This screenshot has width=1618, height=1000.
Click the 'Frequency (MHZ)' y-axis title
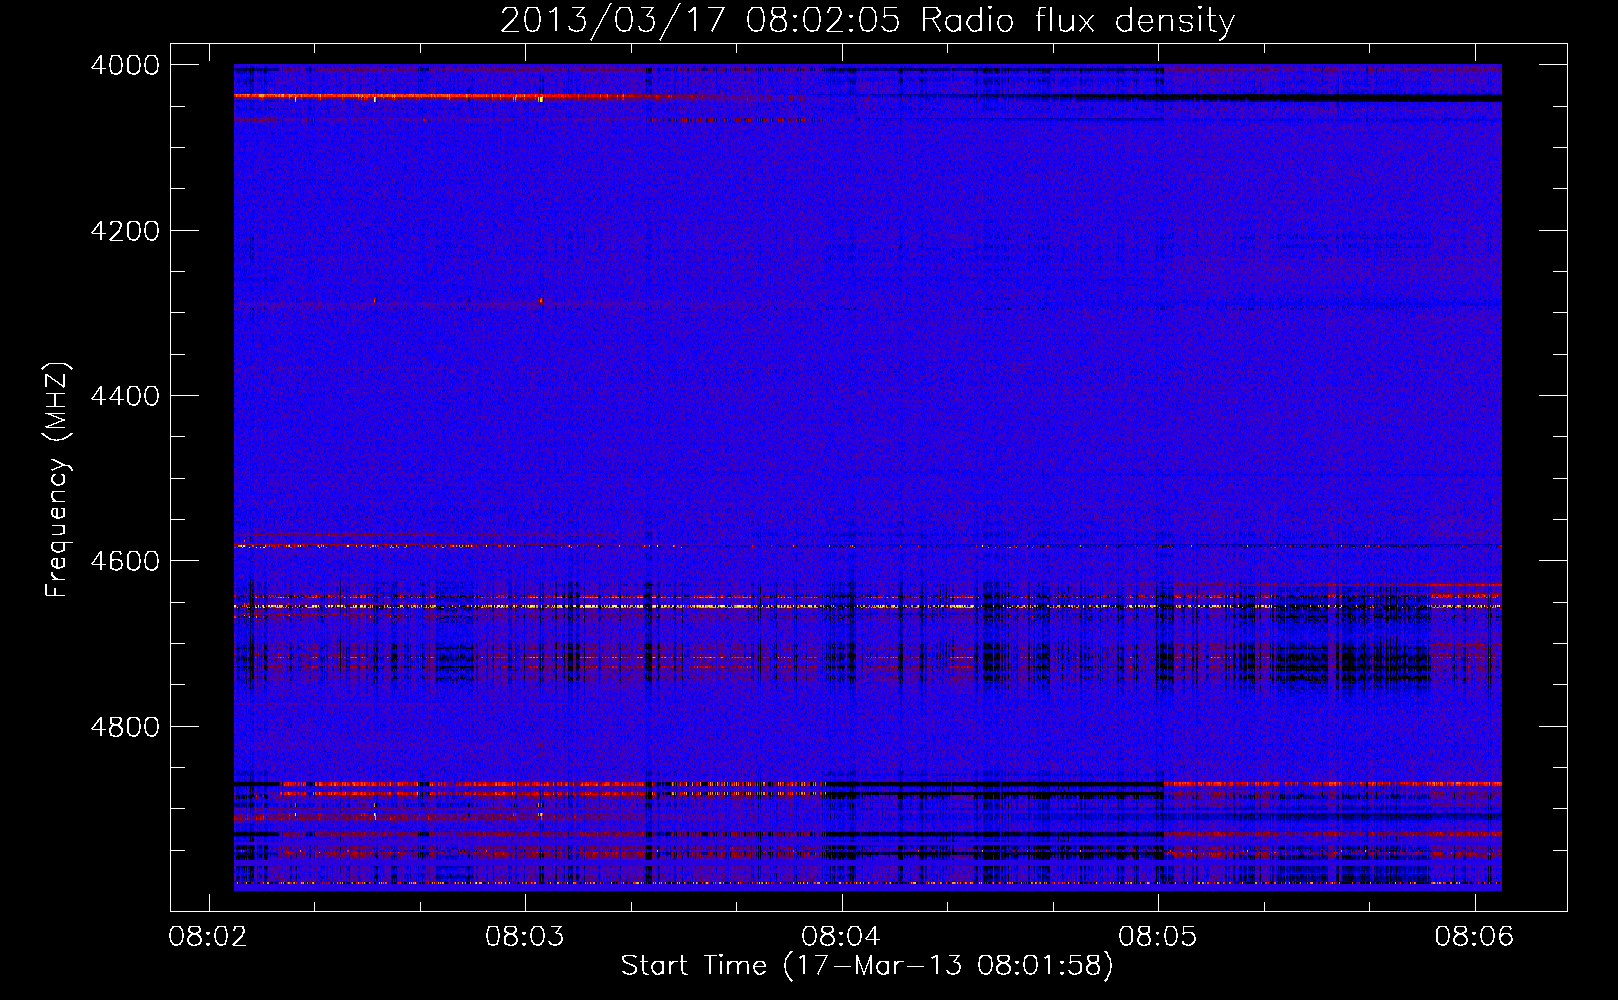click(58, 480)
